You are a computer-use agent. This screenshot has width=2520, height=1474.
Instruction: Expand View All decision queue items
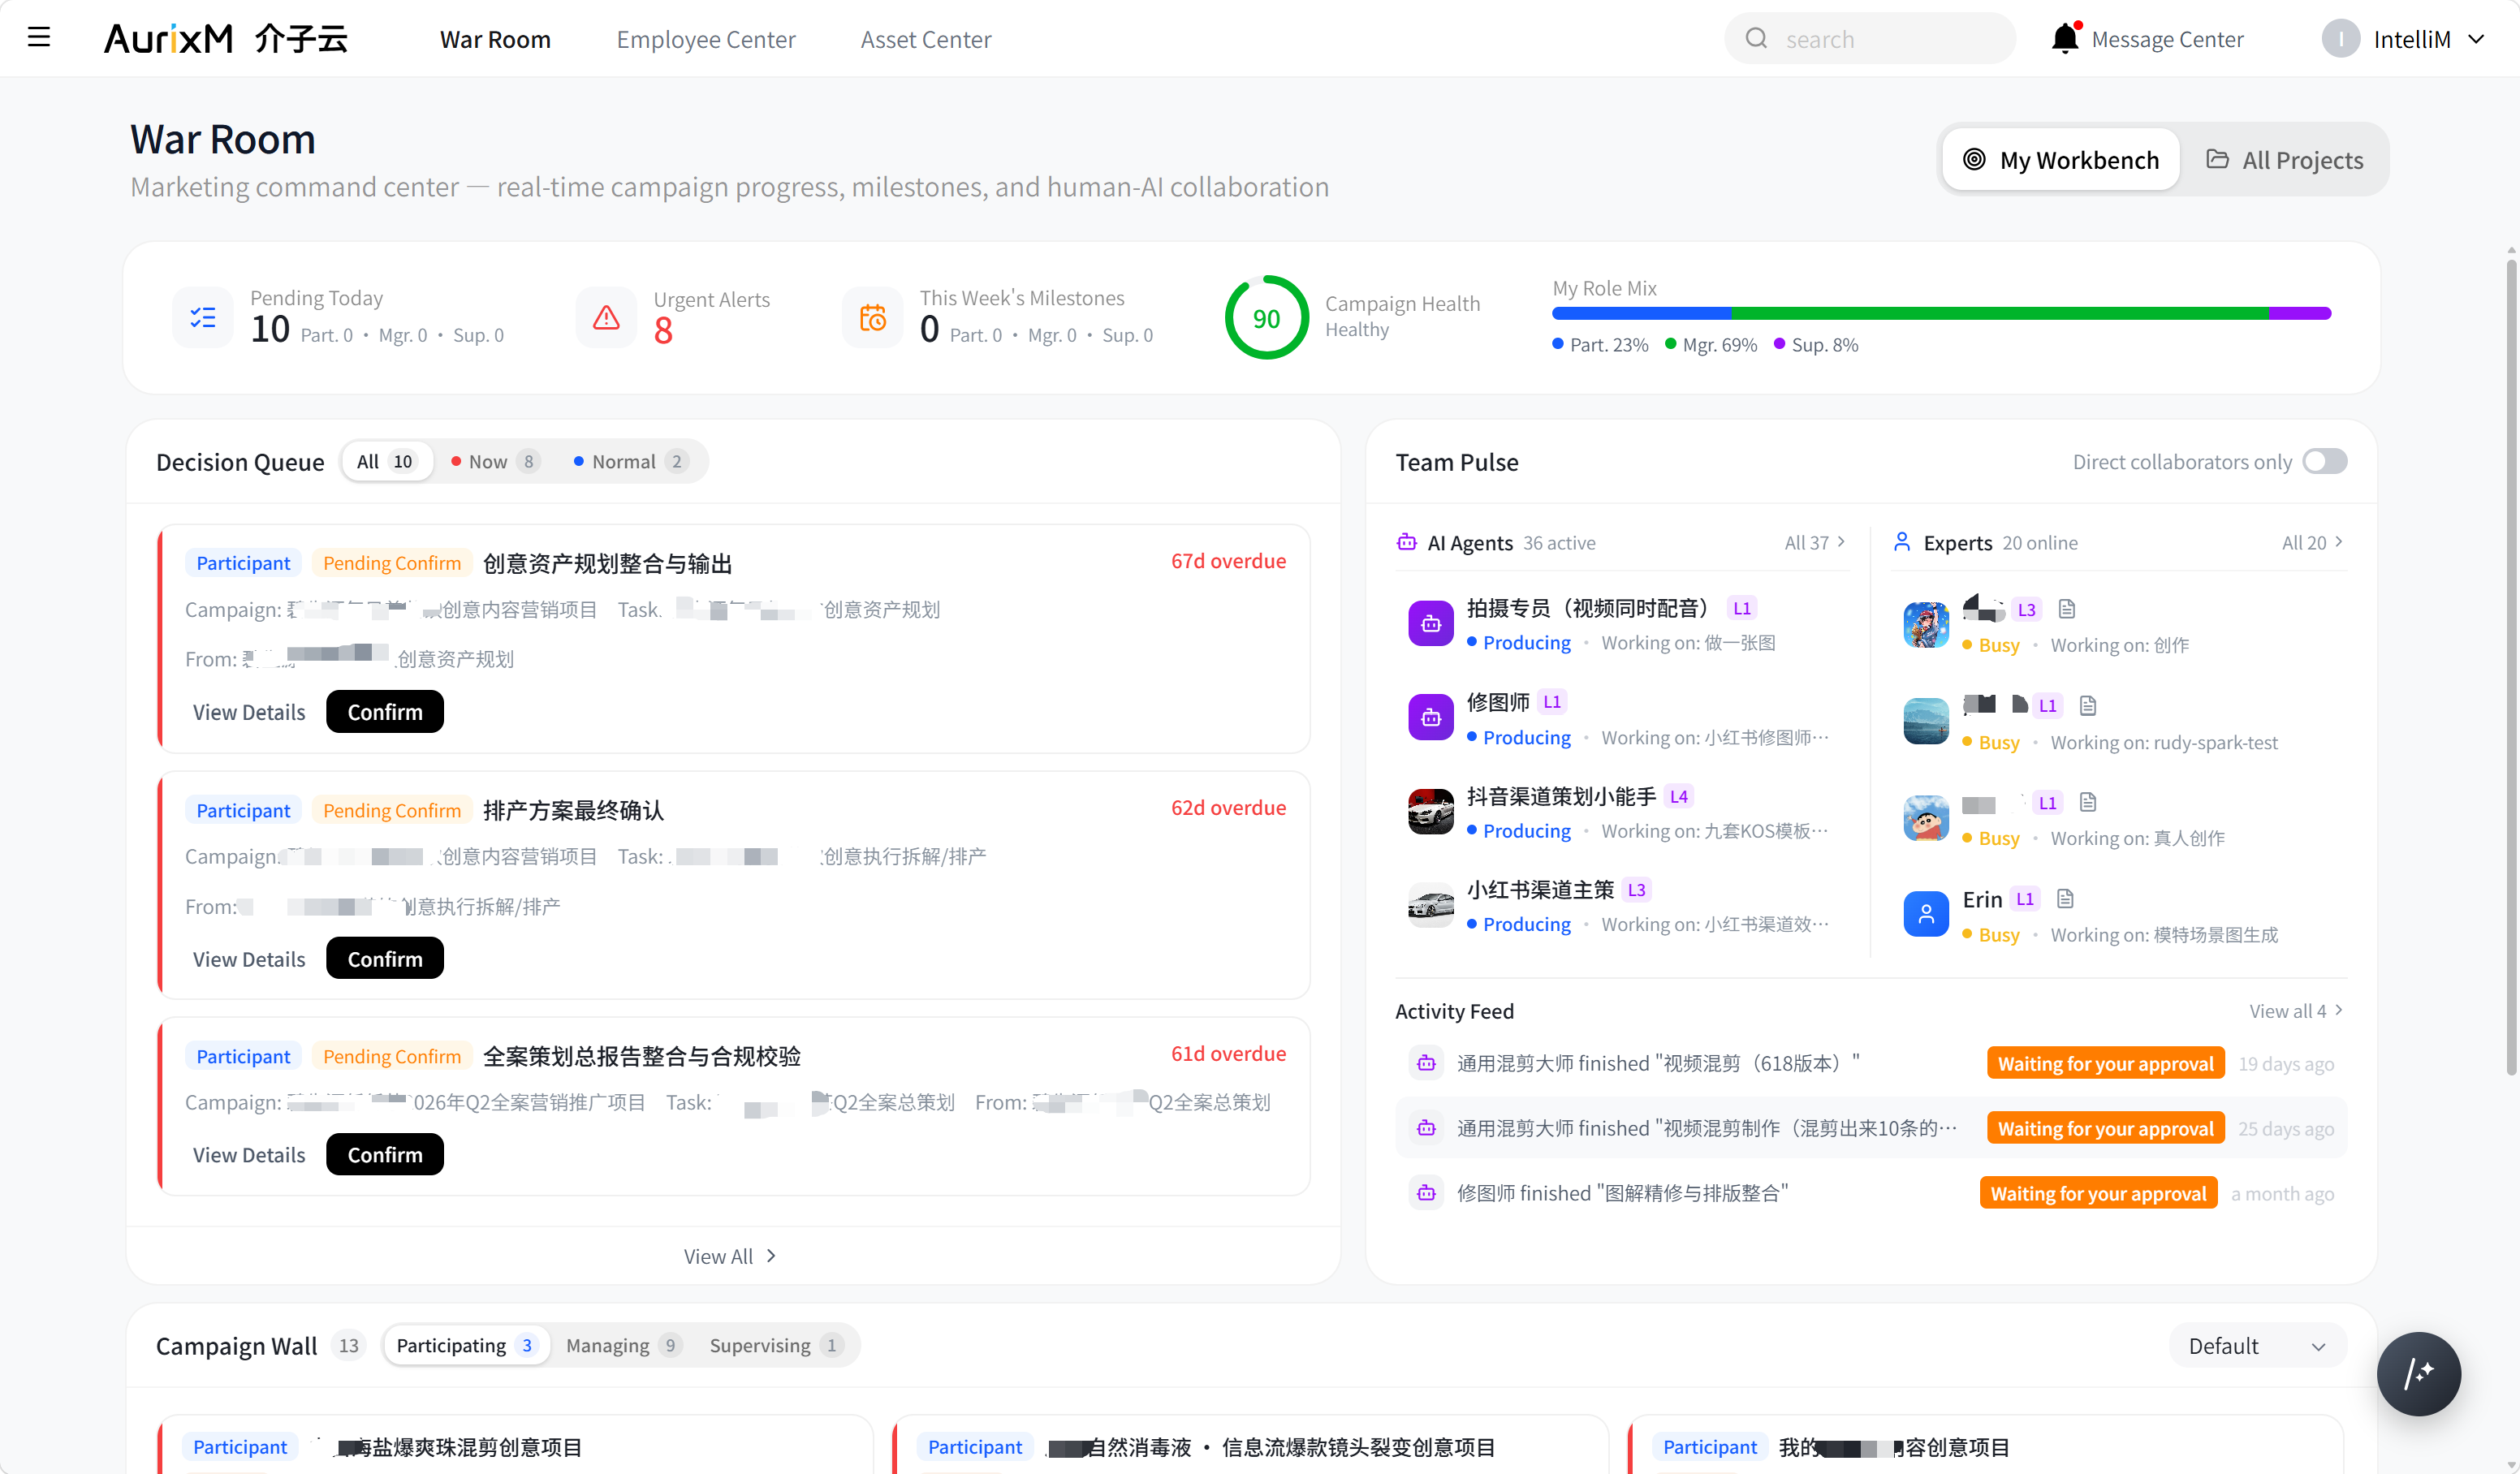click(x=730, y=1256)
